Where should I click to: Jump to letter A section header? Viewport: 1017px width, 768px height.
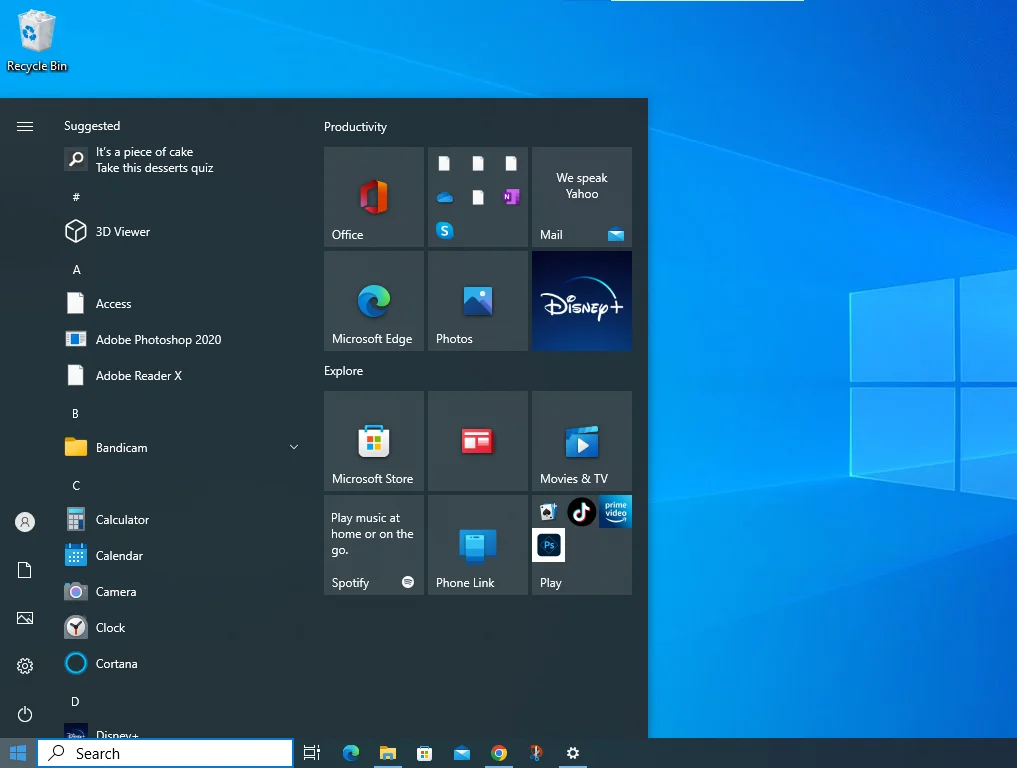click(77, 270)
